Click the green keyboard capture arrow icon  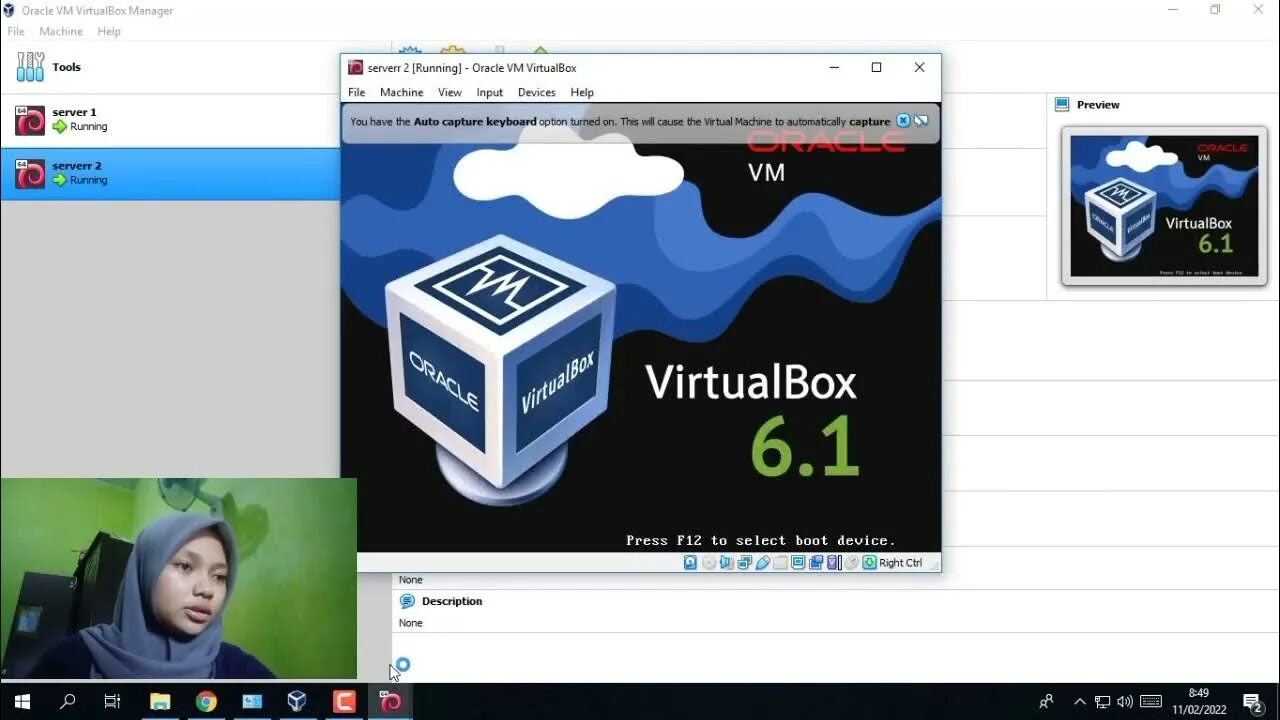[869, 563]
